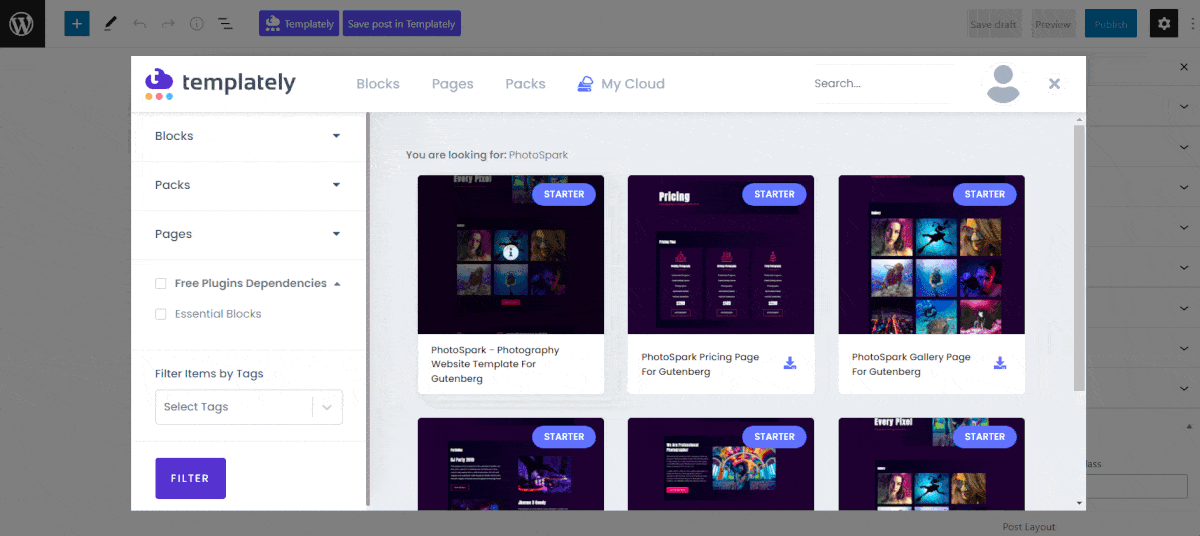Switch to the Pages tab
The image size is (1200, 536).
(x=453, y=84)
